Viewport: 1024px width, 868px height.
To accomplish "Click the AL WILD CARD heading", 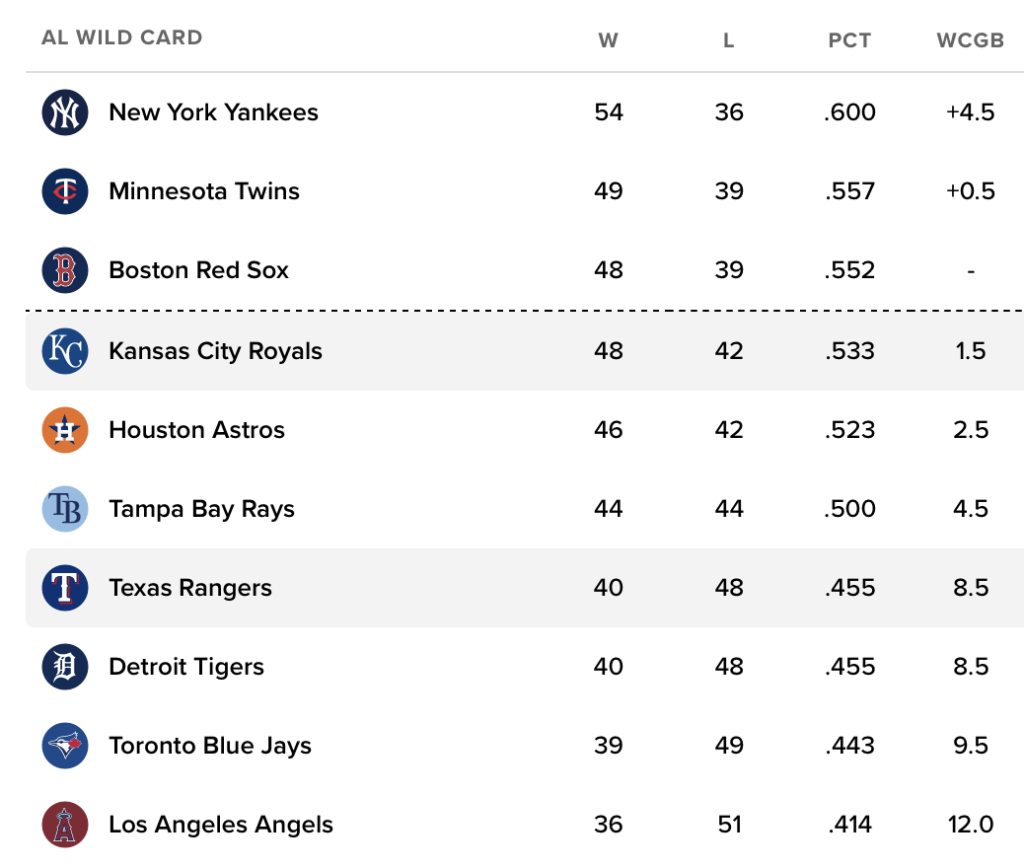I will (122, 38).
